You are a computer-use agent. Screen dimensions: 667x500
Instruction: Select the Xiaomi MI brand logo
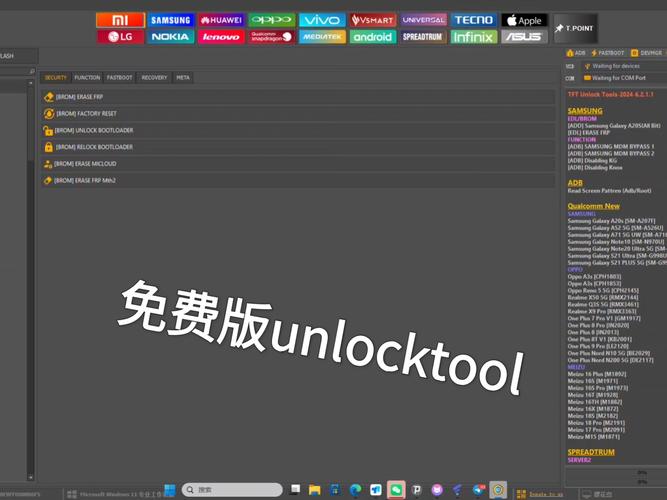(120, 20)
